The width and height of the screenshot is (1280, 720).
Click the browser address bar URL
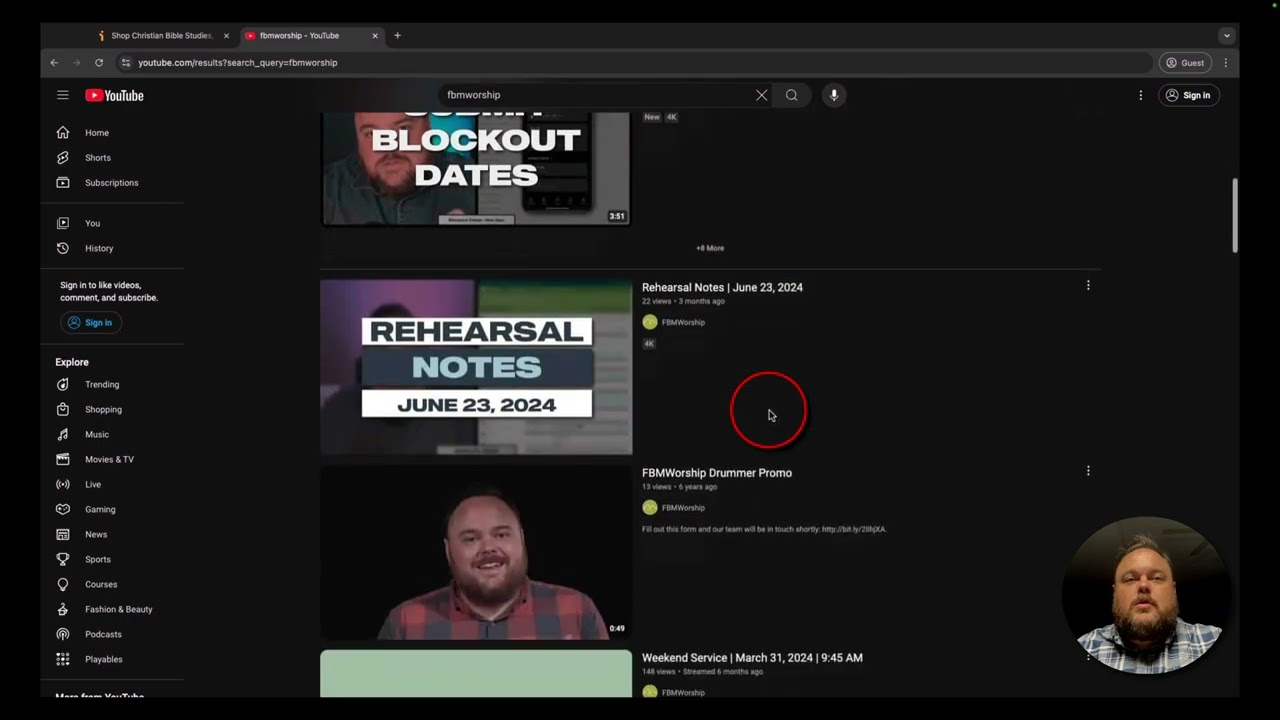237,62
